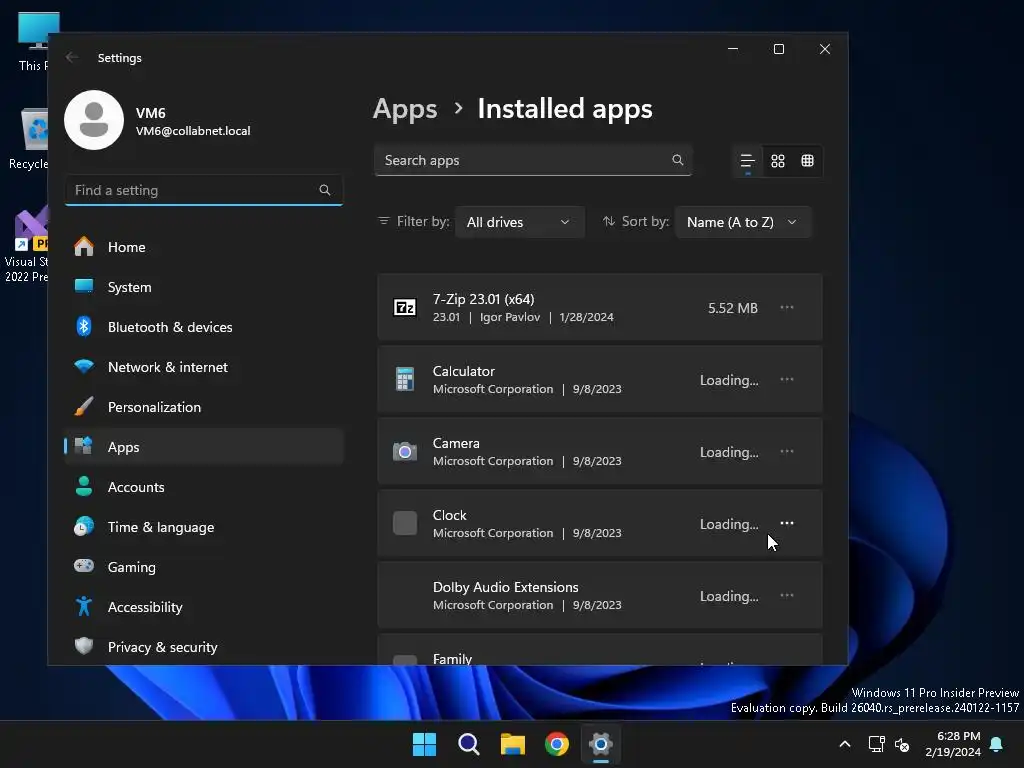
Task: Open Filter by All drives dropdown
Action: [x=519, y=222]
